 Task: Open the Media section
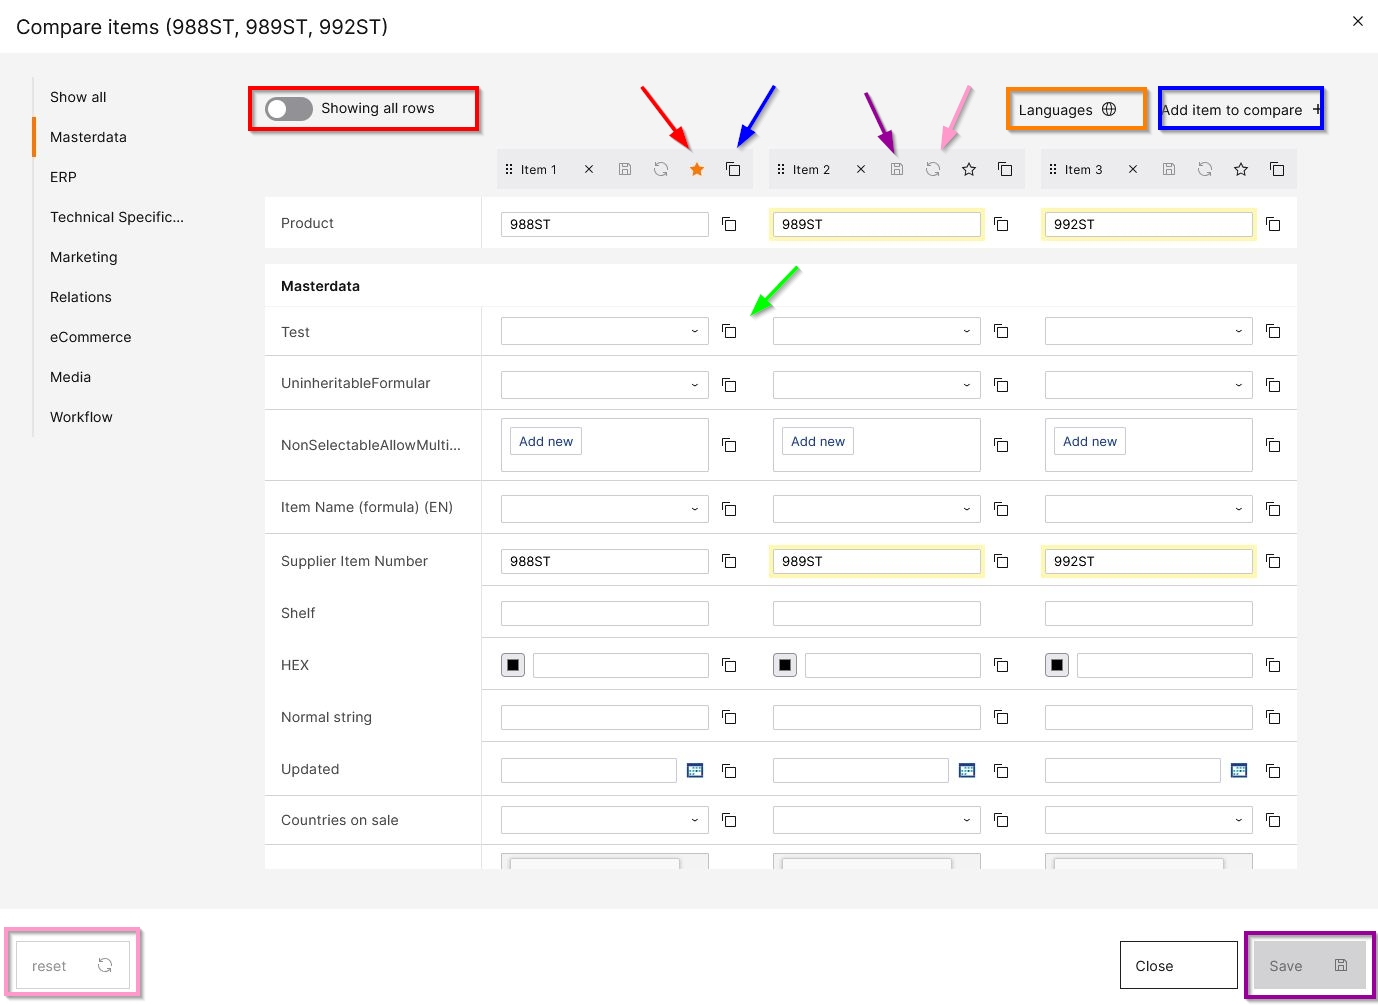pyautogui.click(x=70, y=377)
